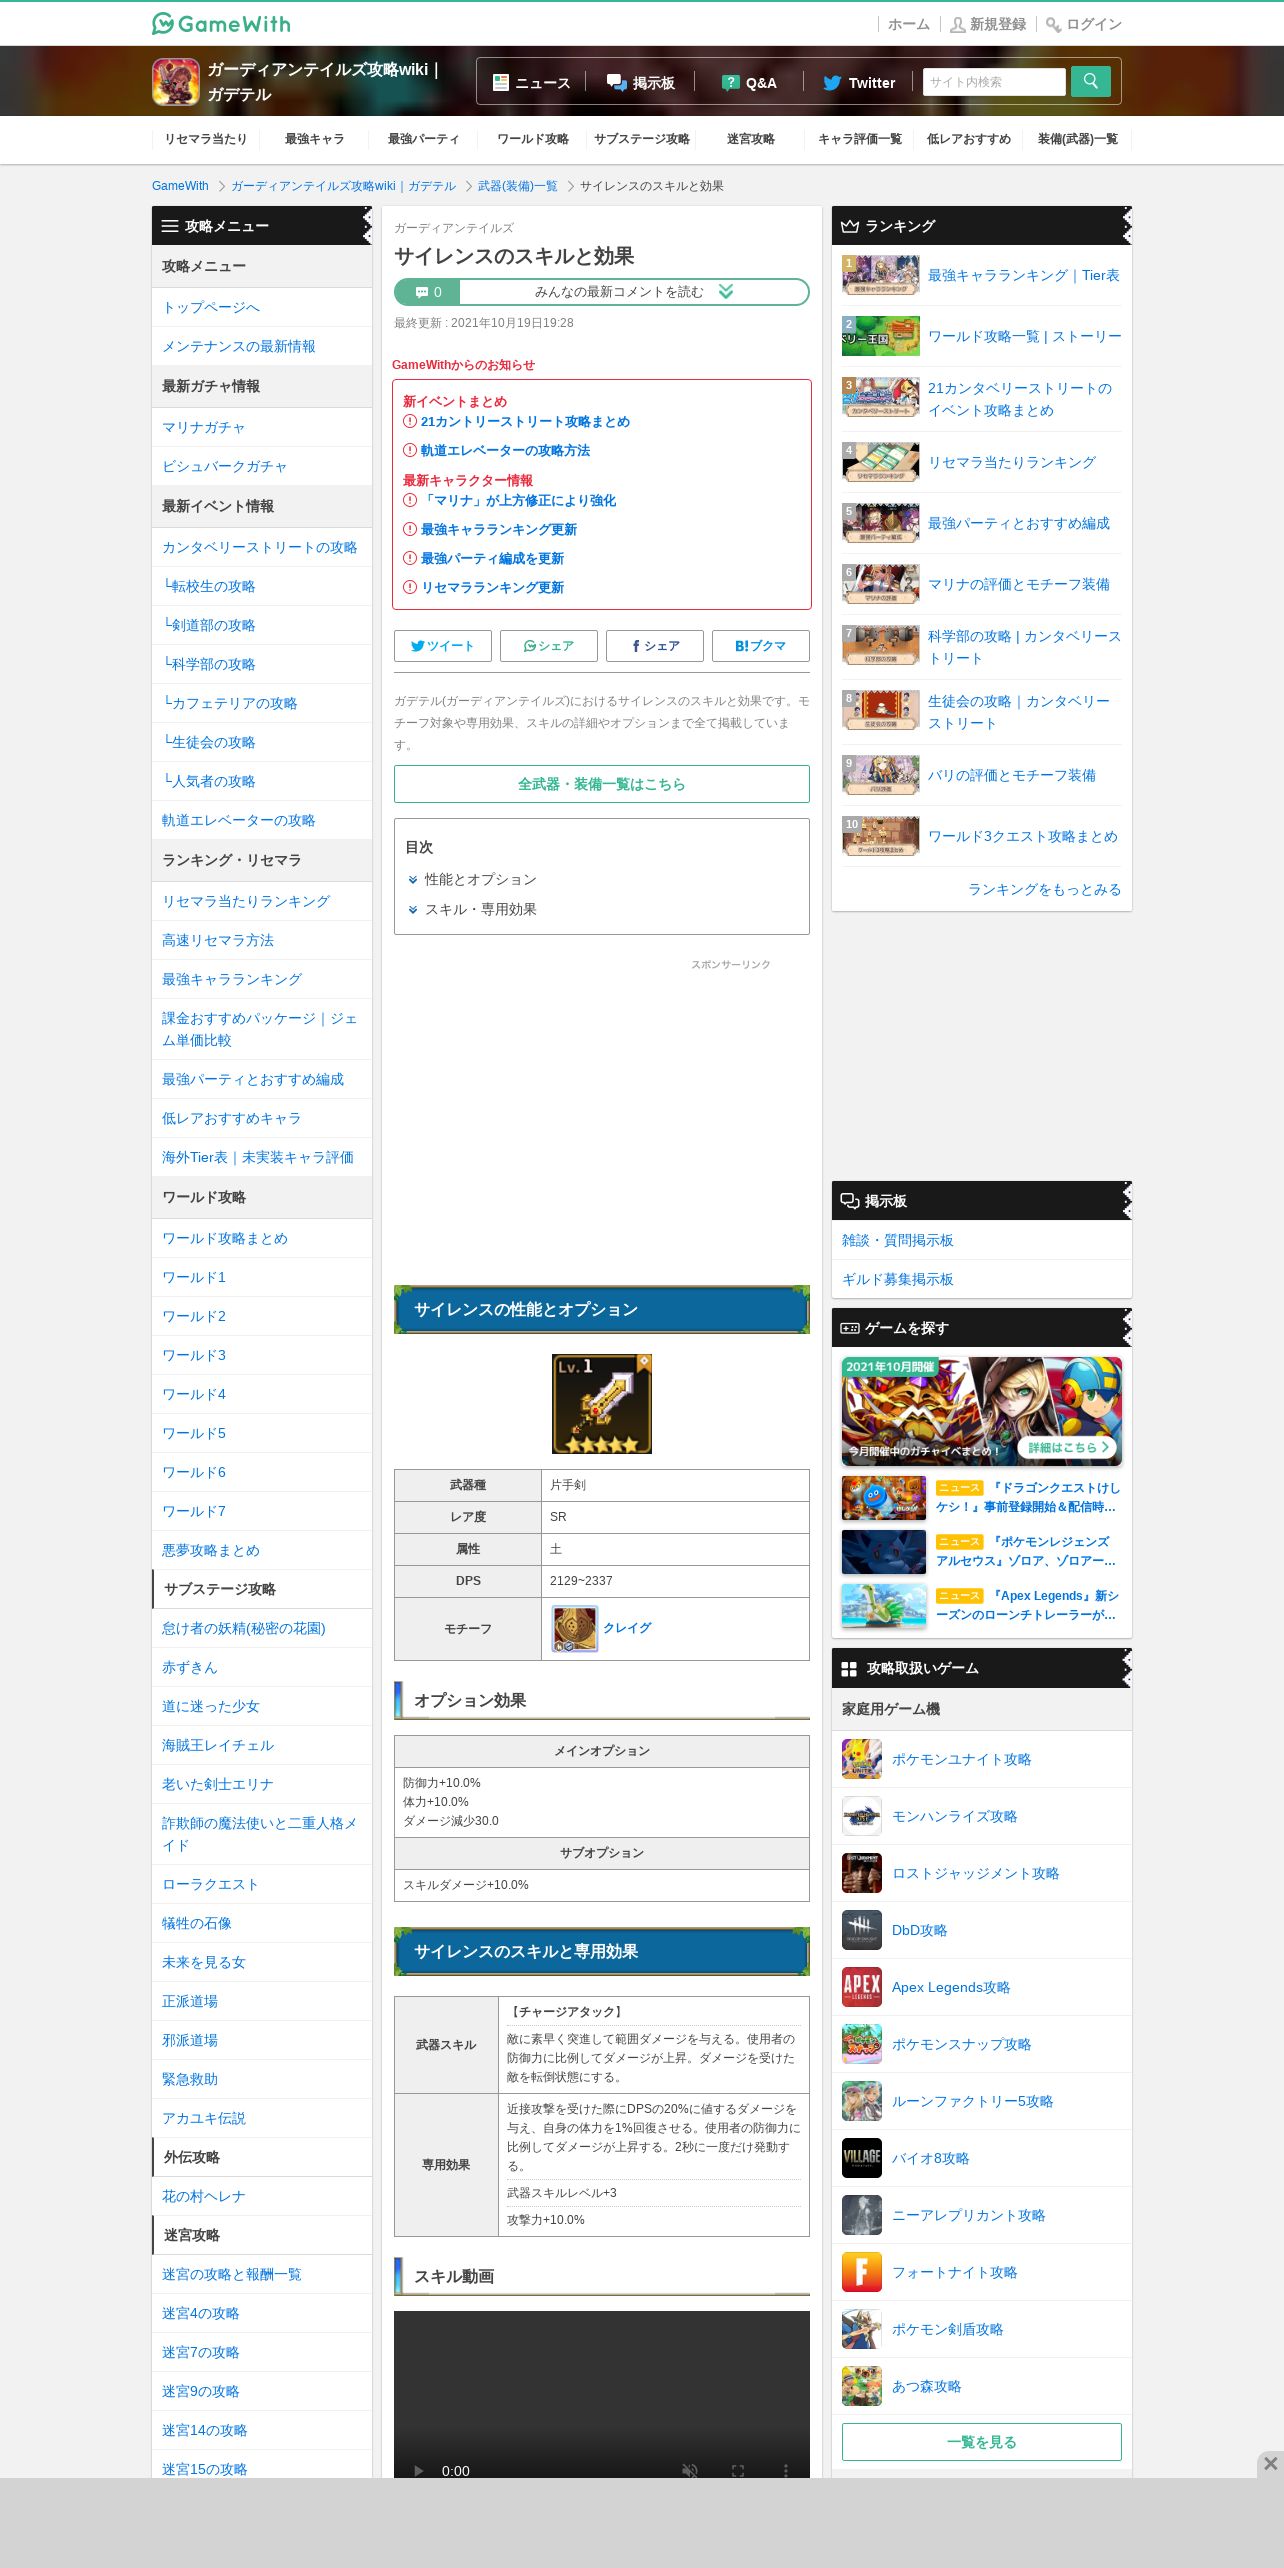Open Apex Legends攻略 icon

pos(862,1987)
